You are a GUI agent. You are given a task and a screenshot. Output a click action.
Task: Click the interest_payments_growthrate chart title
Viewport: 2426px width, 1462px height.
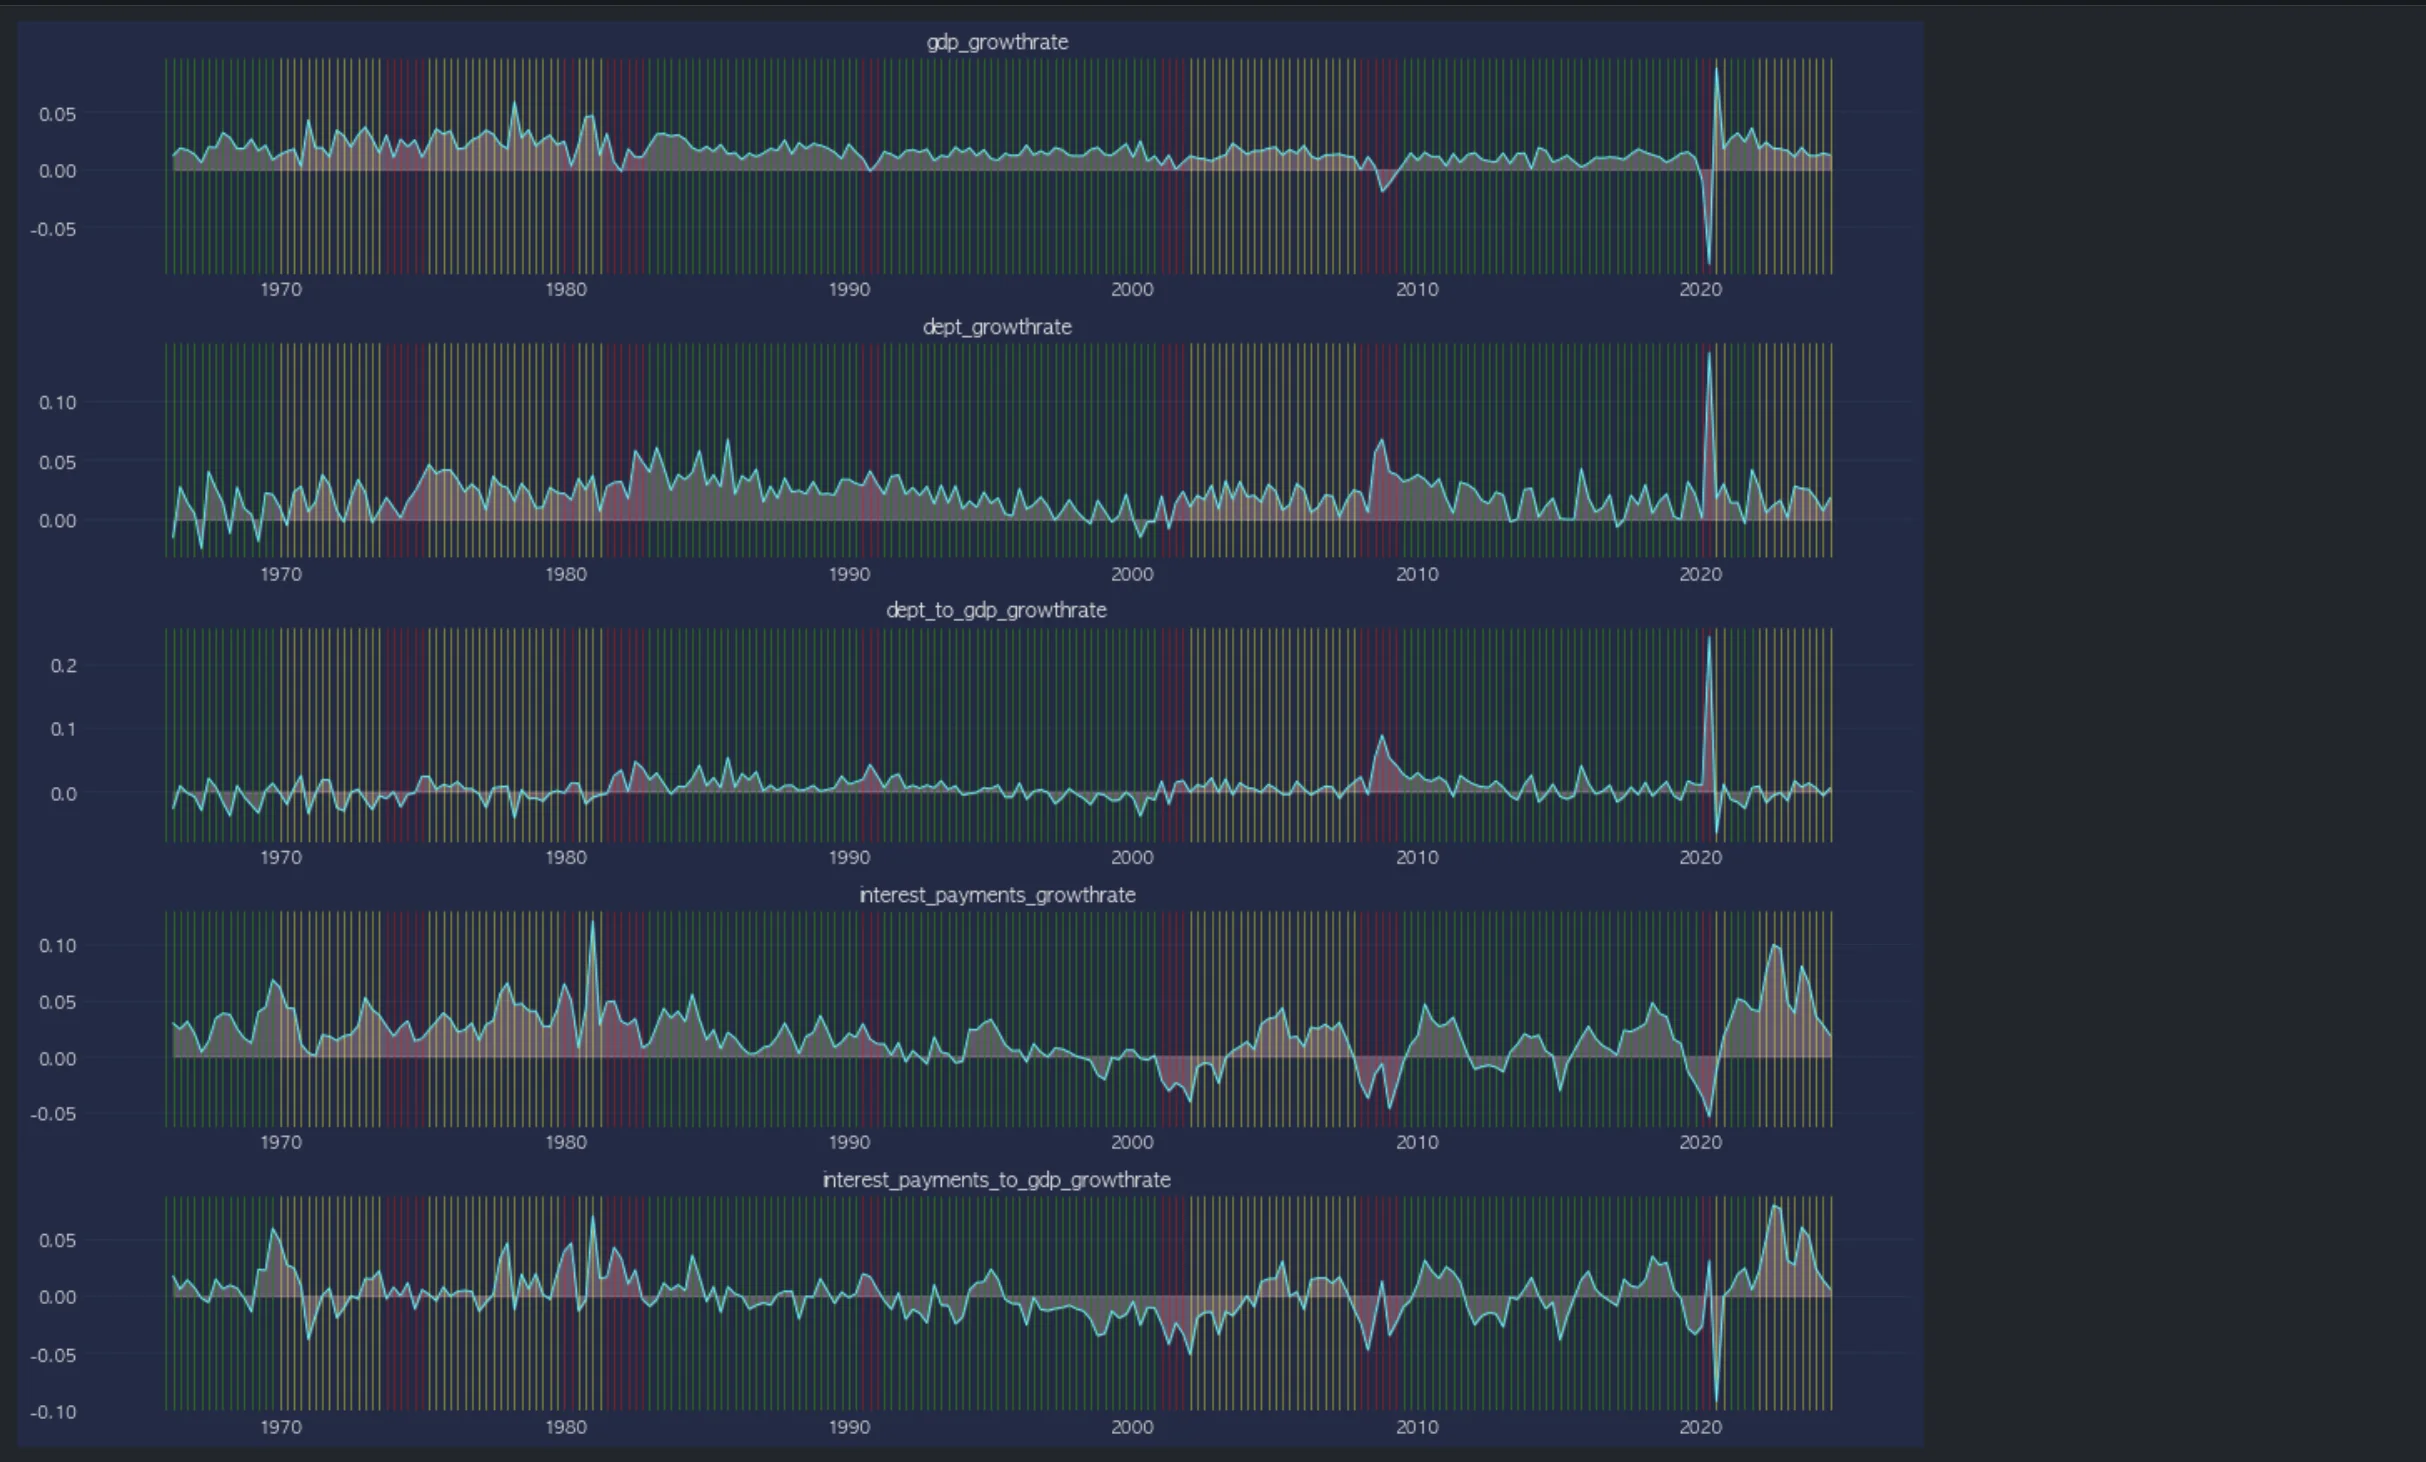tap(997, 895)
